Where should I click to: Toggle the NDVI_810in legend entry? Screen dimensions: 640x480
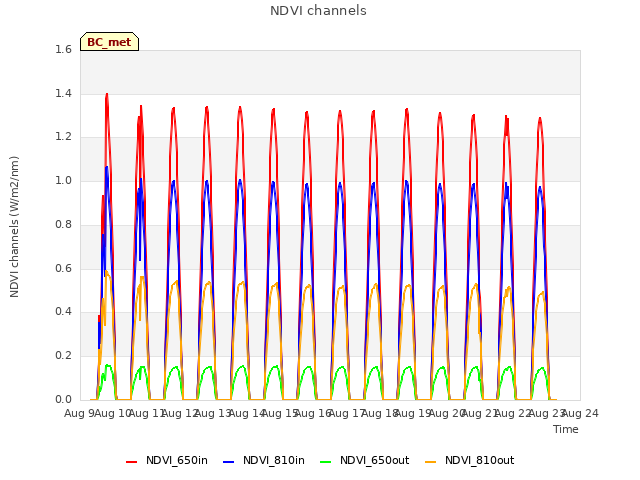point(264,461)
